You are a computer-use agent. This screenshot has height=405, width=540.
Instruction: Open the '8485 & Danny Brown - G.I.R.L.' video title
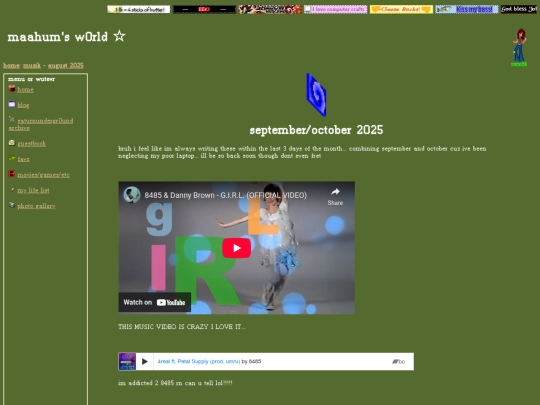pos(226,195)
